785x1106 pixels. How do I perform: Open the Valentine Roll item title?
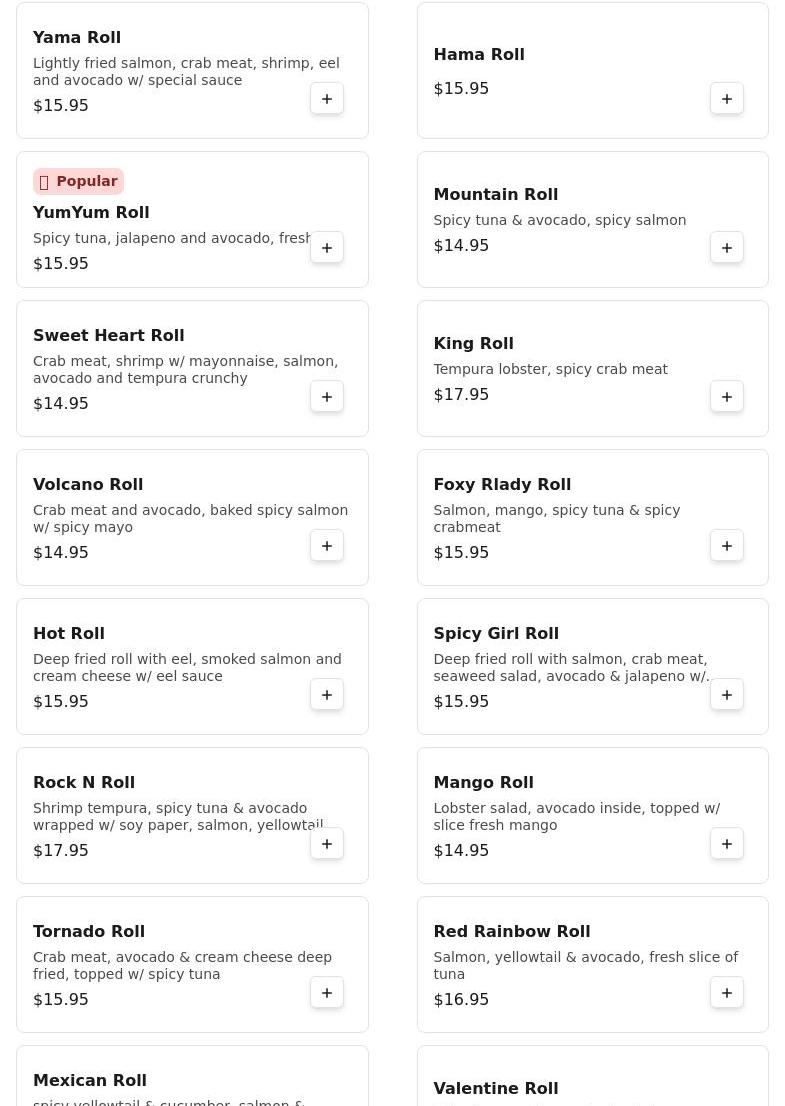tap(496, 1088)
